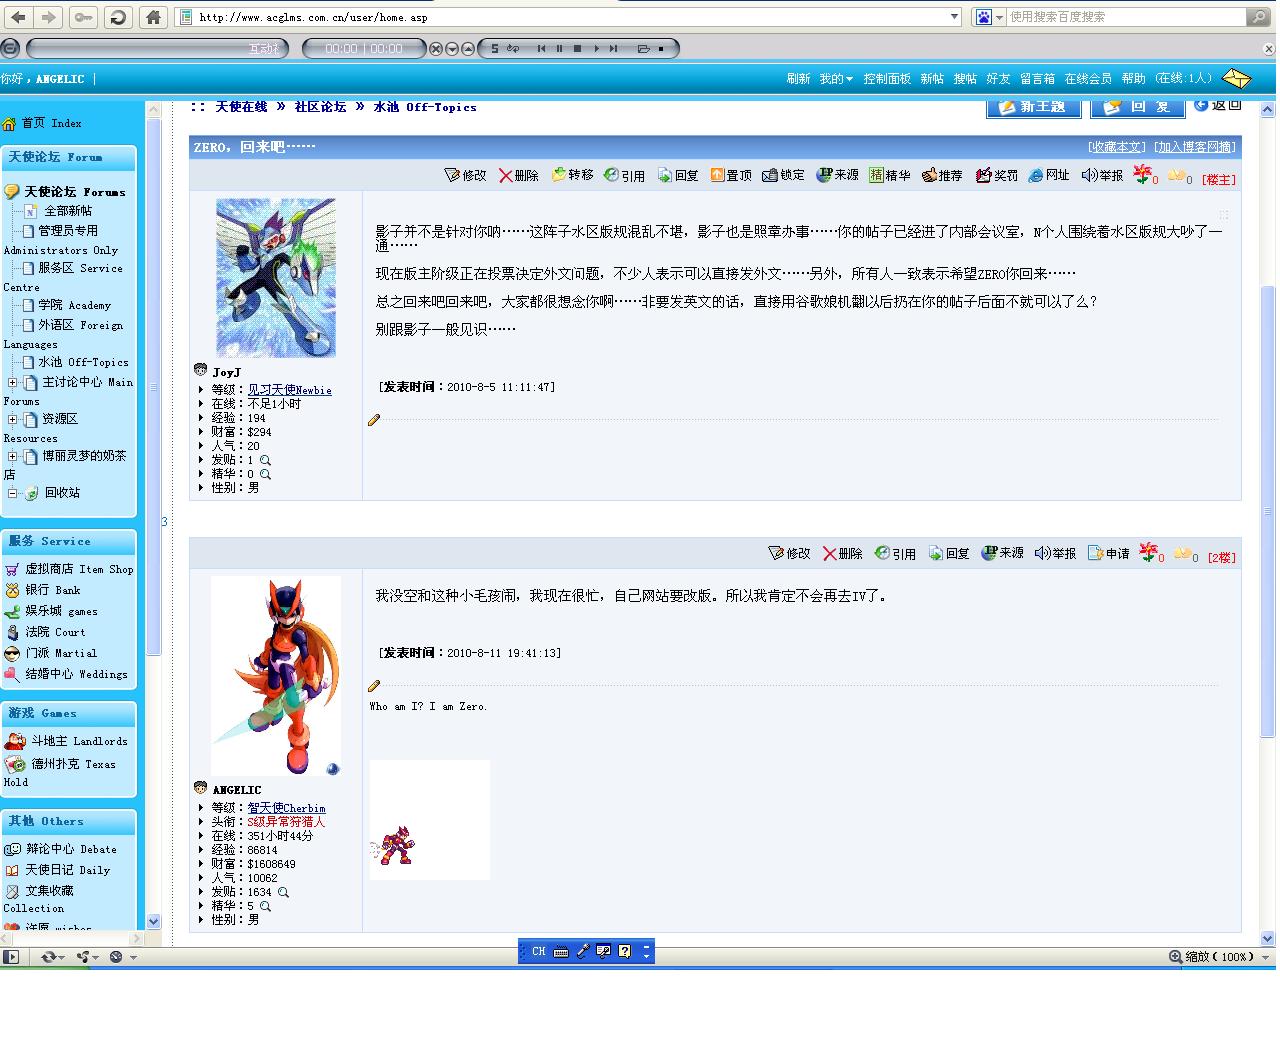Click 引用 quote icon in first post
Image resolution: width=1280 pixels, height=1055 pixels.
click(611, 175)
